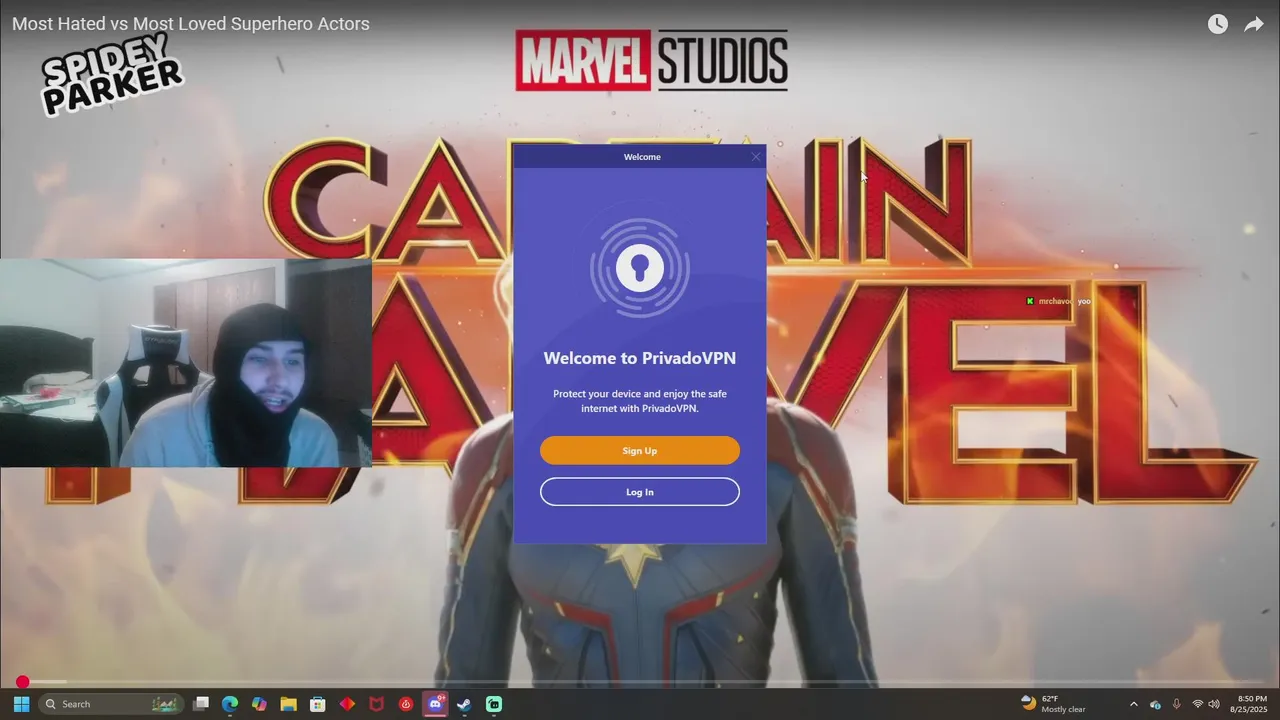This screenshot has height=720, width=1280.
Task: Click the Mostly clear weather text
Action: 1063,710
